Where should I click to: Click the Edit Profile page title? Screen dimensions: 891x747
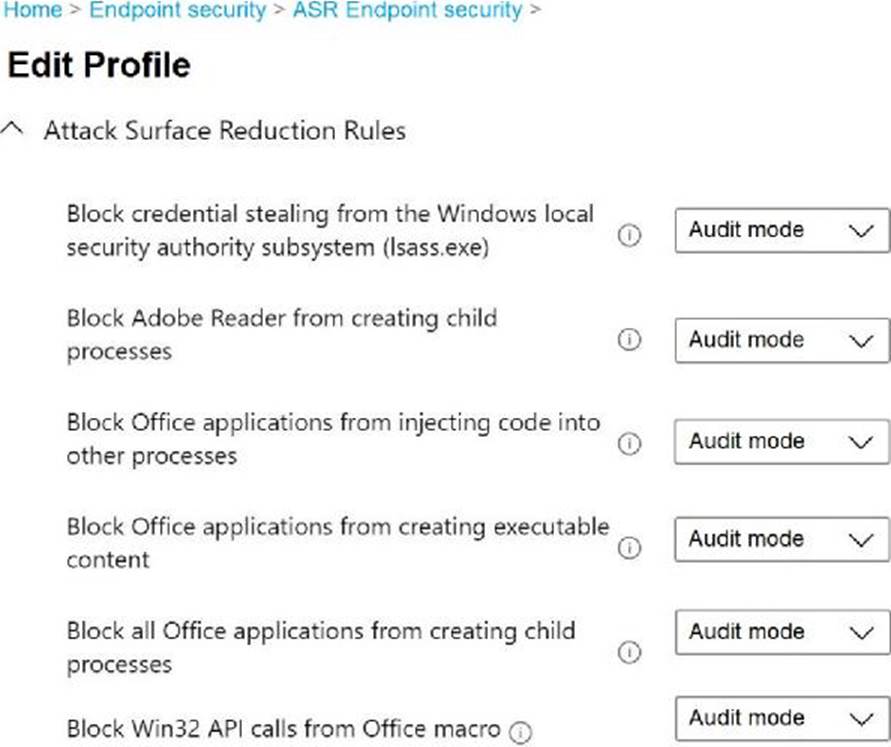coord(98,66)
